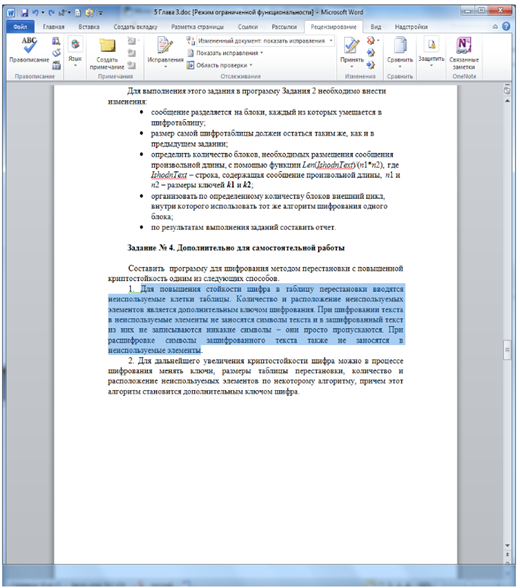Click the scrollbar down arrow
The height and width of the screenshot is (588, 520).
pos(507,545)
